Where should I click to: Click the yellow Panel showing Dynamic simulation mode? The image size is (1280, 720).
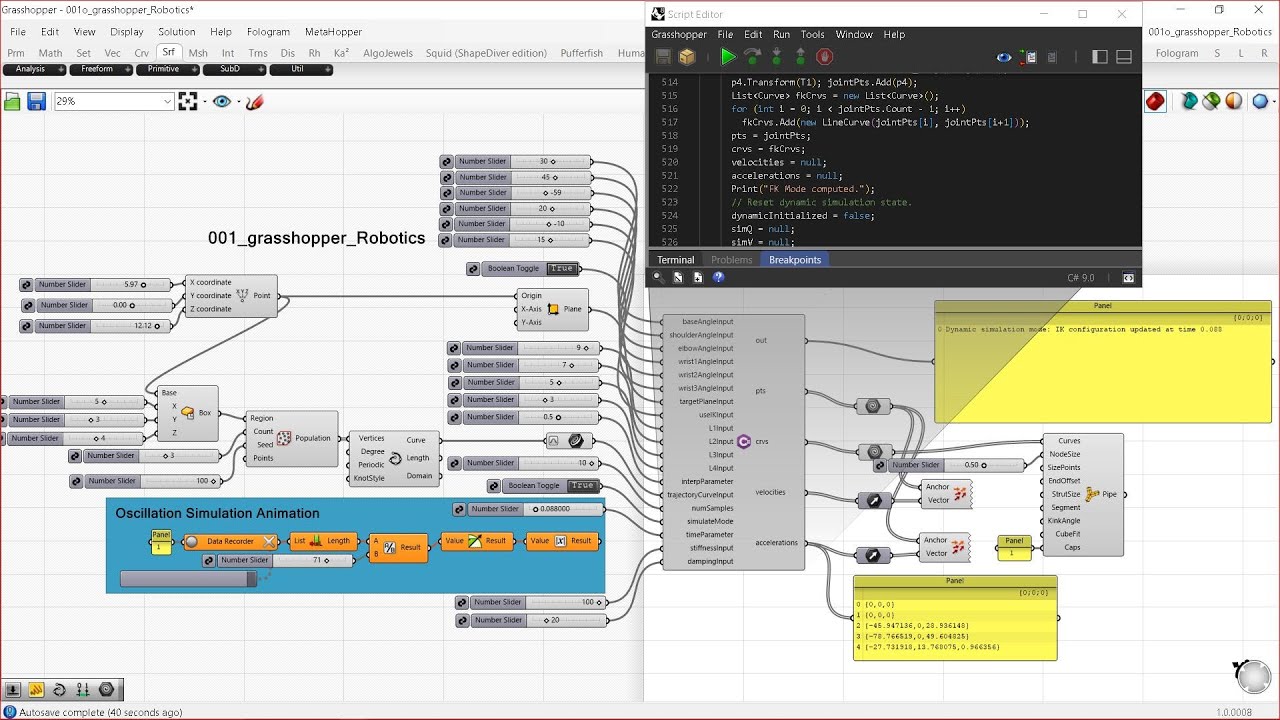coord(1104,361)
